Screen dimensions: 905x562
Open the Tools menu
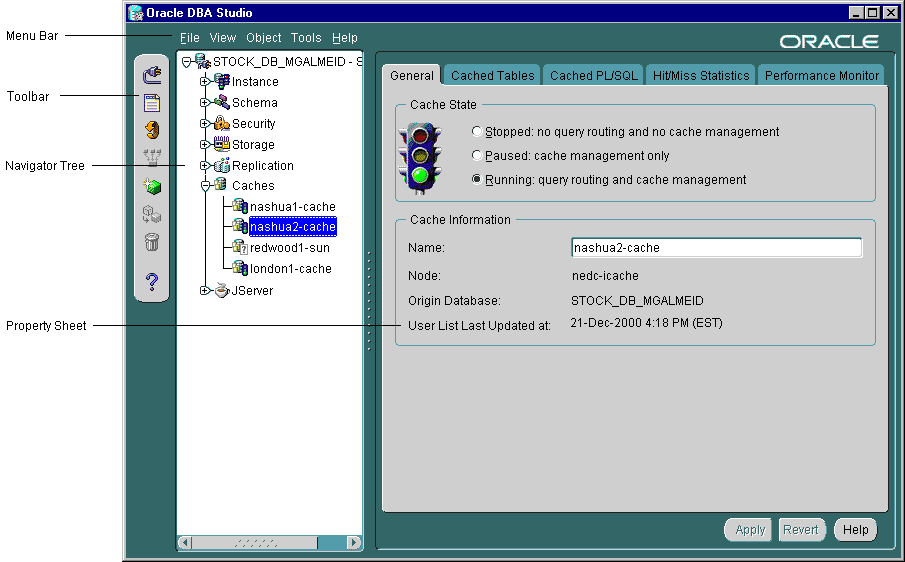(x=306, y=38)
